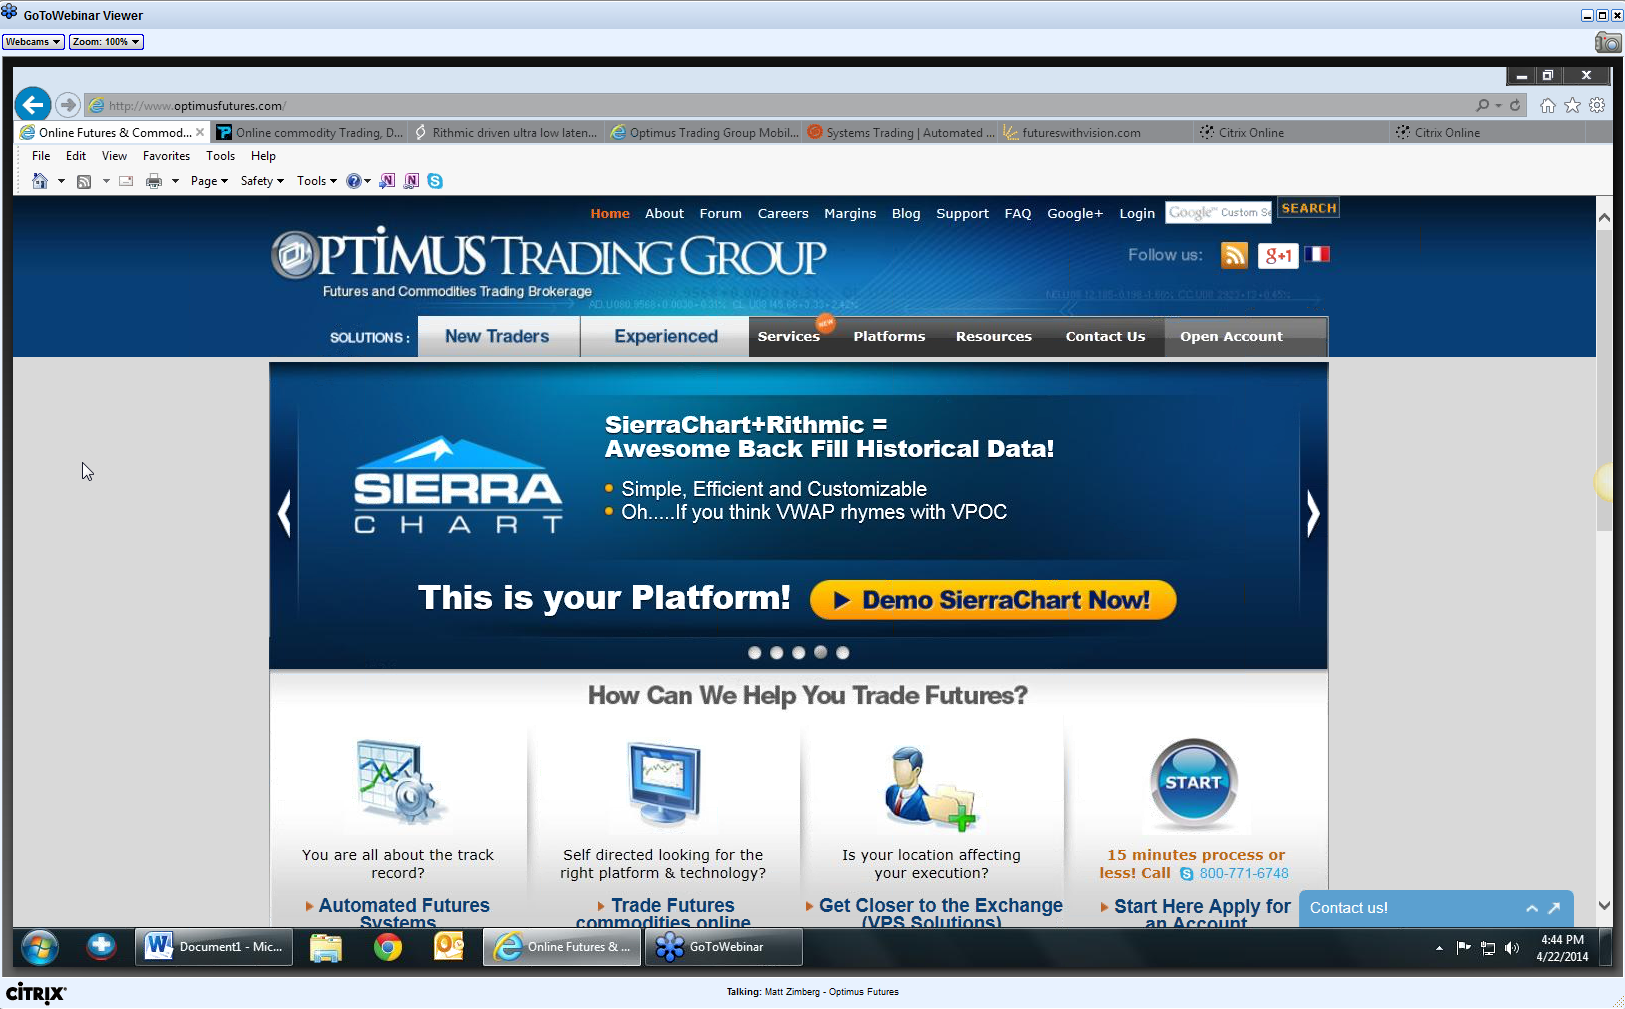This screenshot has width=1625, height=1009.
Task: Open favorites with the star icon
Action: click(1572, 105)
